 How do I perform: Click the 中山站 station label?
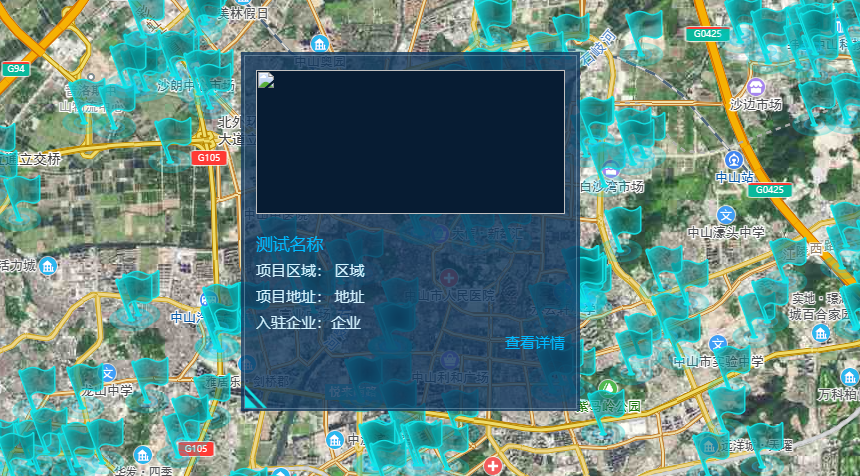[734, 177]
